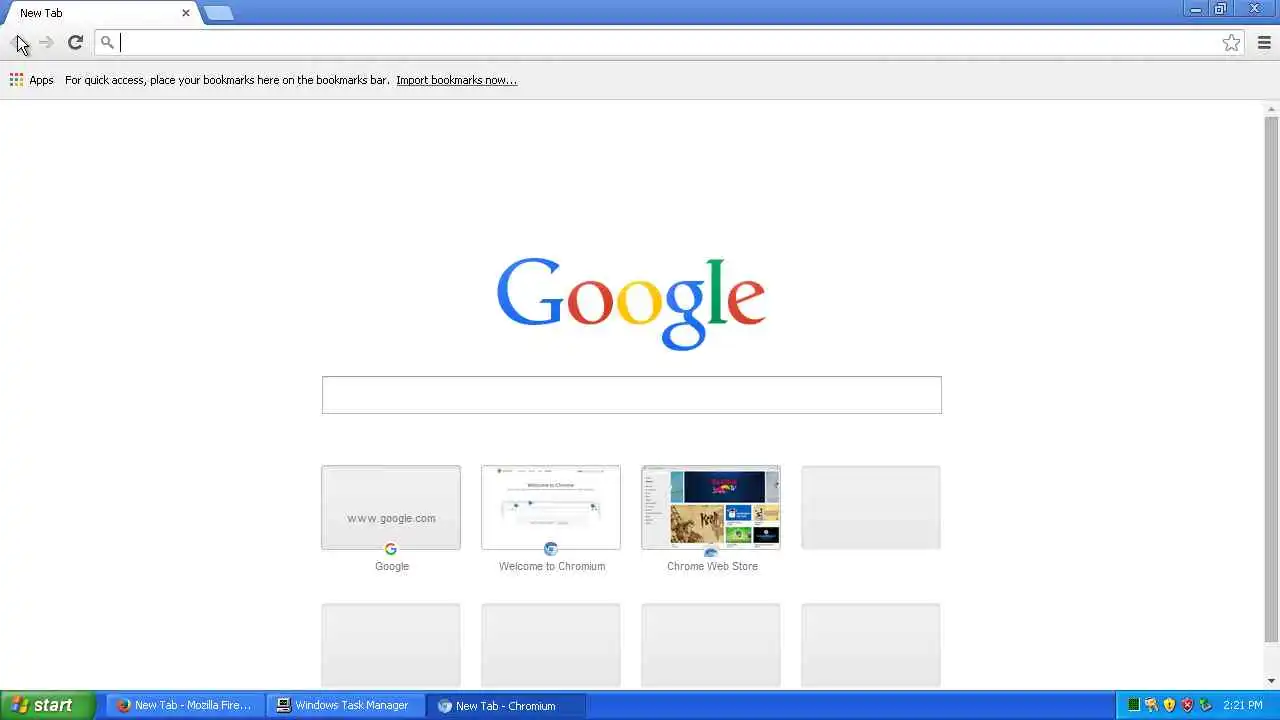Click the browser Back arrow button

(18, 42)
